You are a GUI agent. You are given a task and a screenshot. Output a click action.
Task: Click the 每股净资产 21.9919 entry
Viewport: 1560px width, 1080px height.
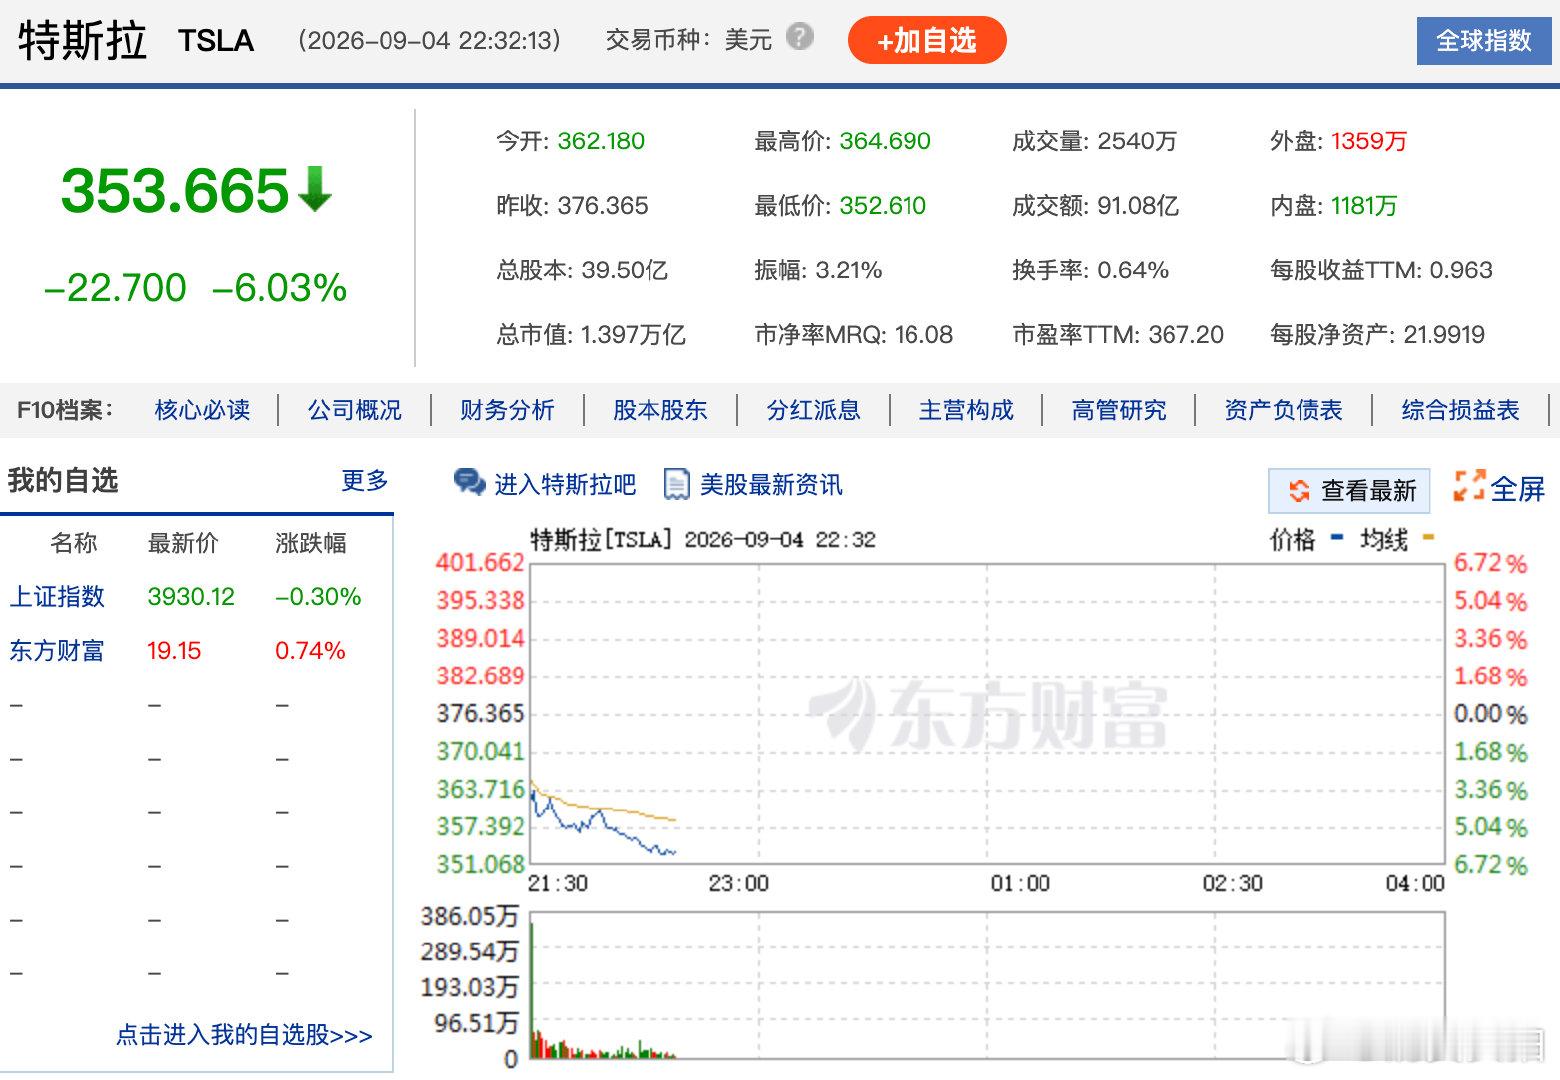pyautogui.click(x=1377, y=335)
